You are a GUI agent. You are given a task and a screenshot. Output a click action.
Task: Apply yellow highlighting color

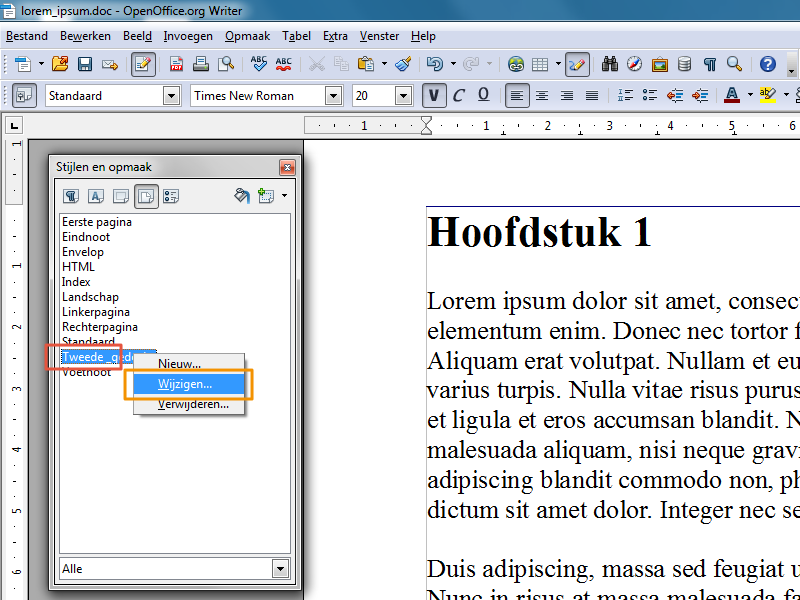pyautogui.click(x=767, y=95)
